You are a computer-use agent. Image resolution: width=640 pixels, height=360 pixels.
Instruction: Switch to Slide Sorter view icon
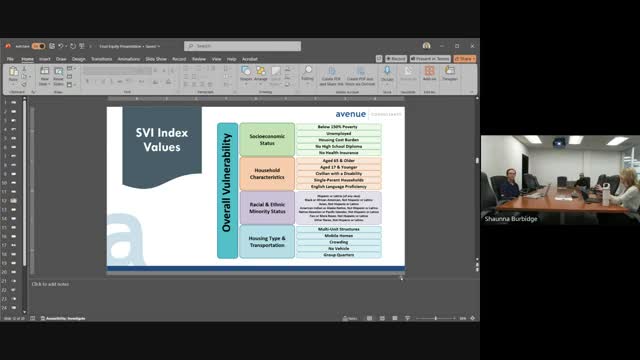click(x=382, y=318)
